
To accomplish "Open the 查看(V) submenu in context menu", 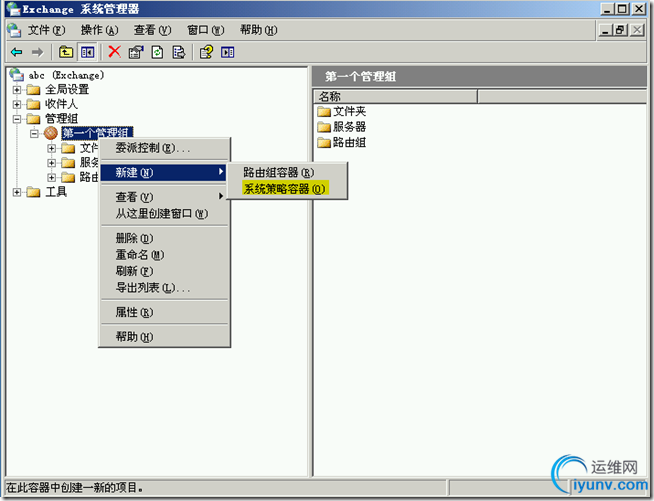I will (x=164, y=197).
